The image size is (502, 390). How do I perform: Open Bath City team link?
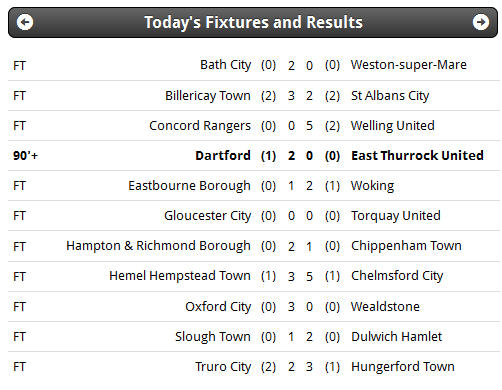[x=225, y=65]
